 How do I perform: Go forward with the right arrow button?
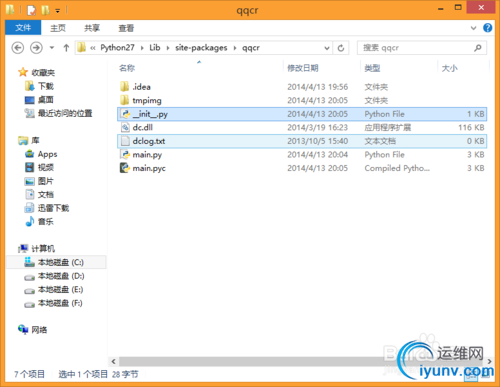(x=36, y=48)
